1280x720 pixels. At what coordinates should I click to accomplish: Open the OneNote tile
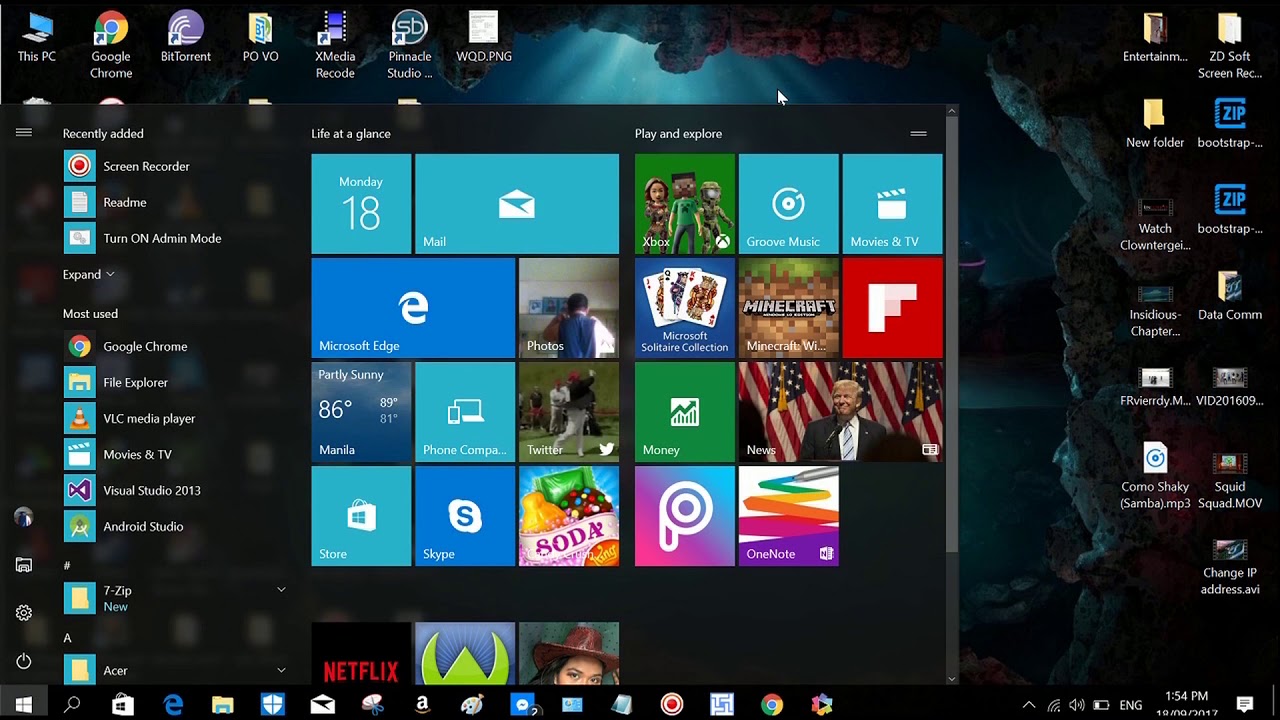click(x=789, y=516)
